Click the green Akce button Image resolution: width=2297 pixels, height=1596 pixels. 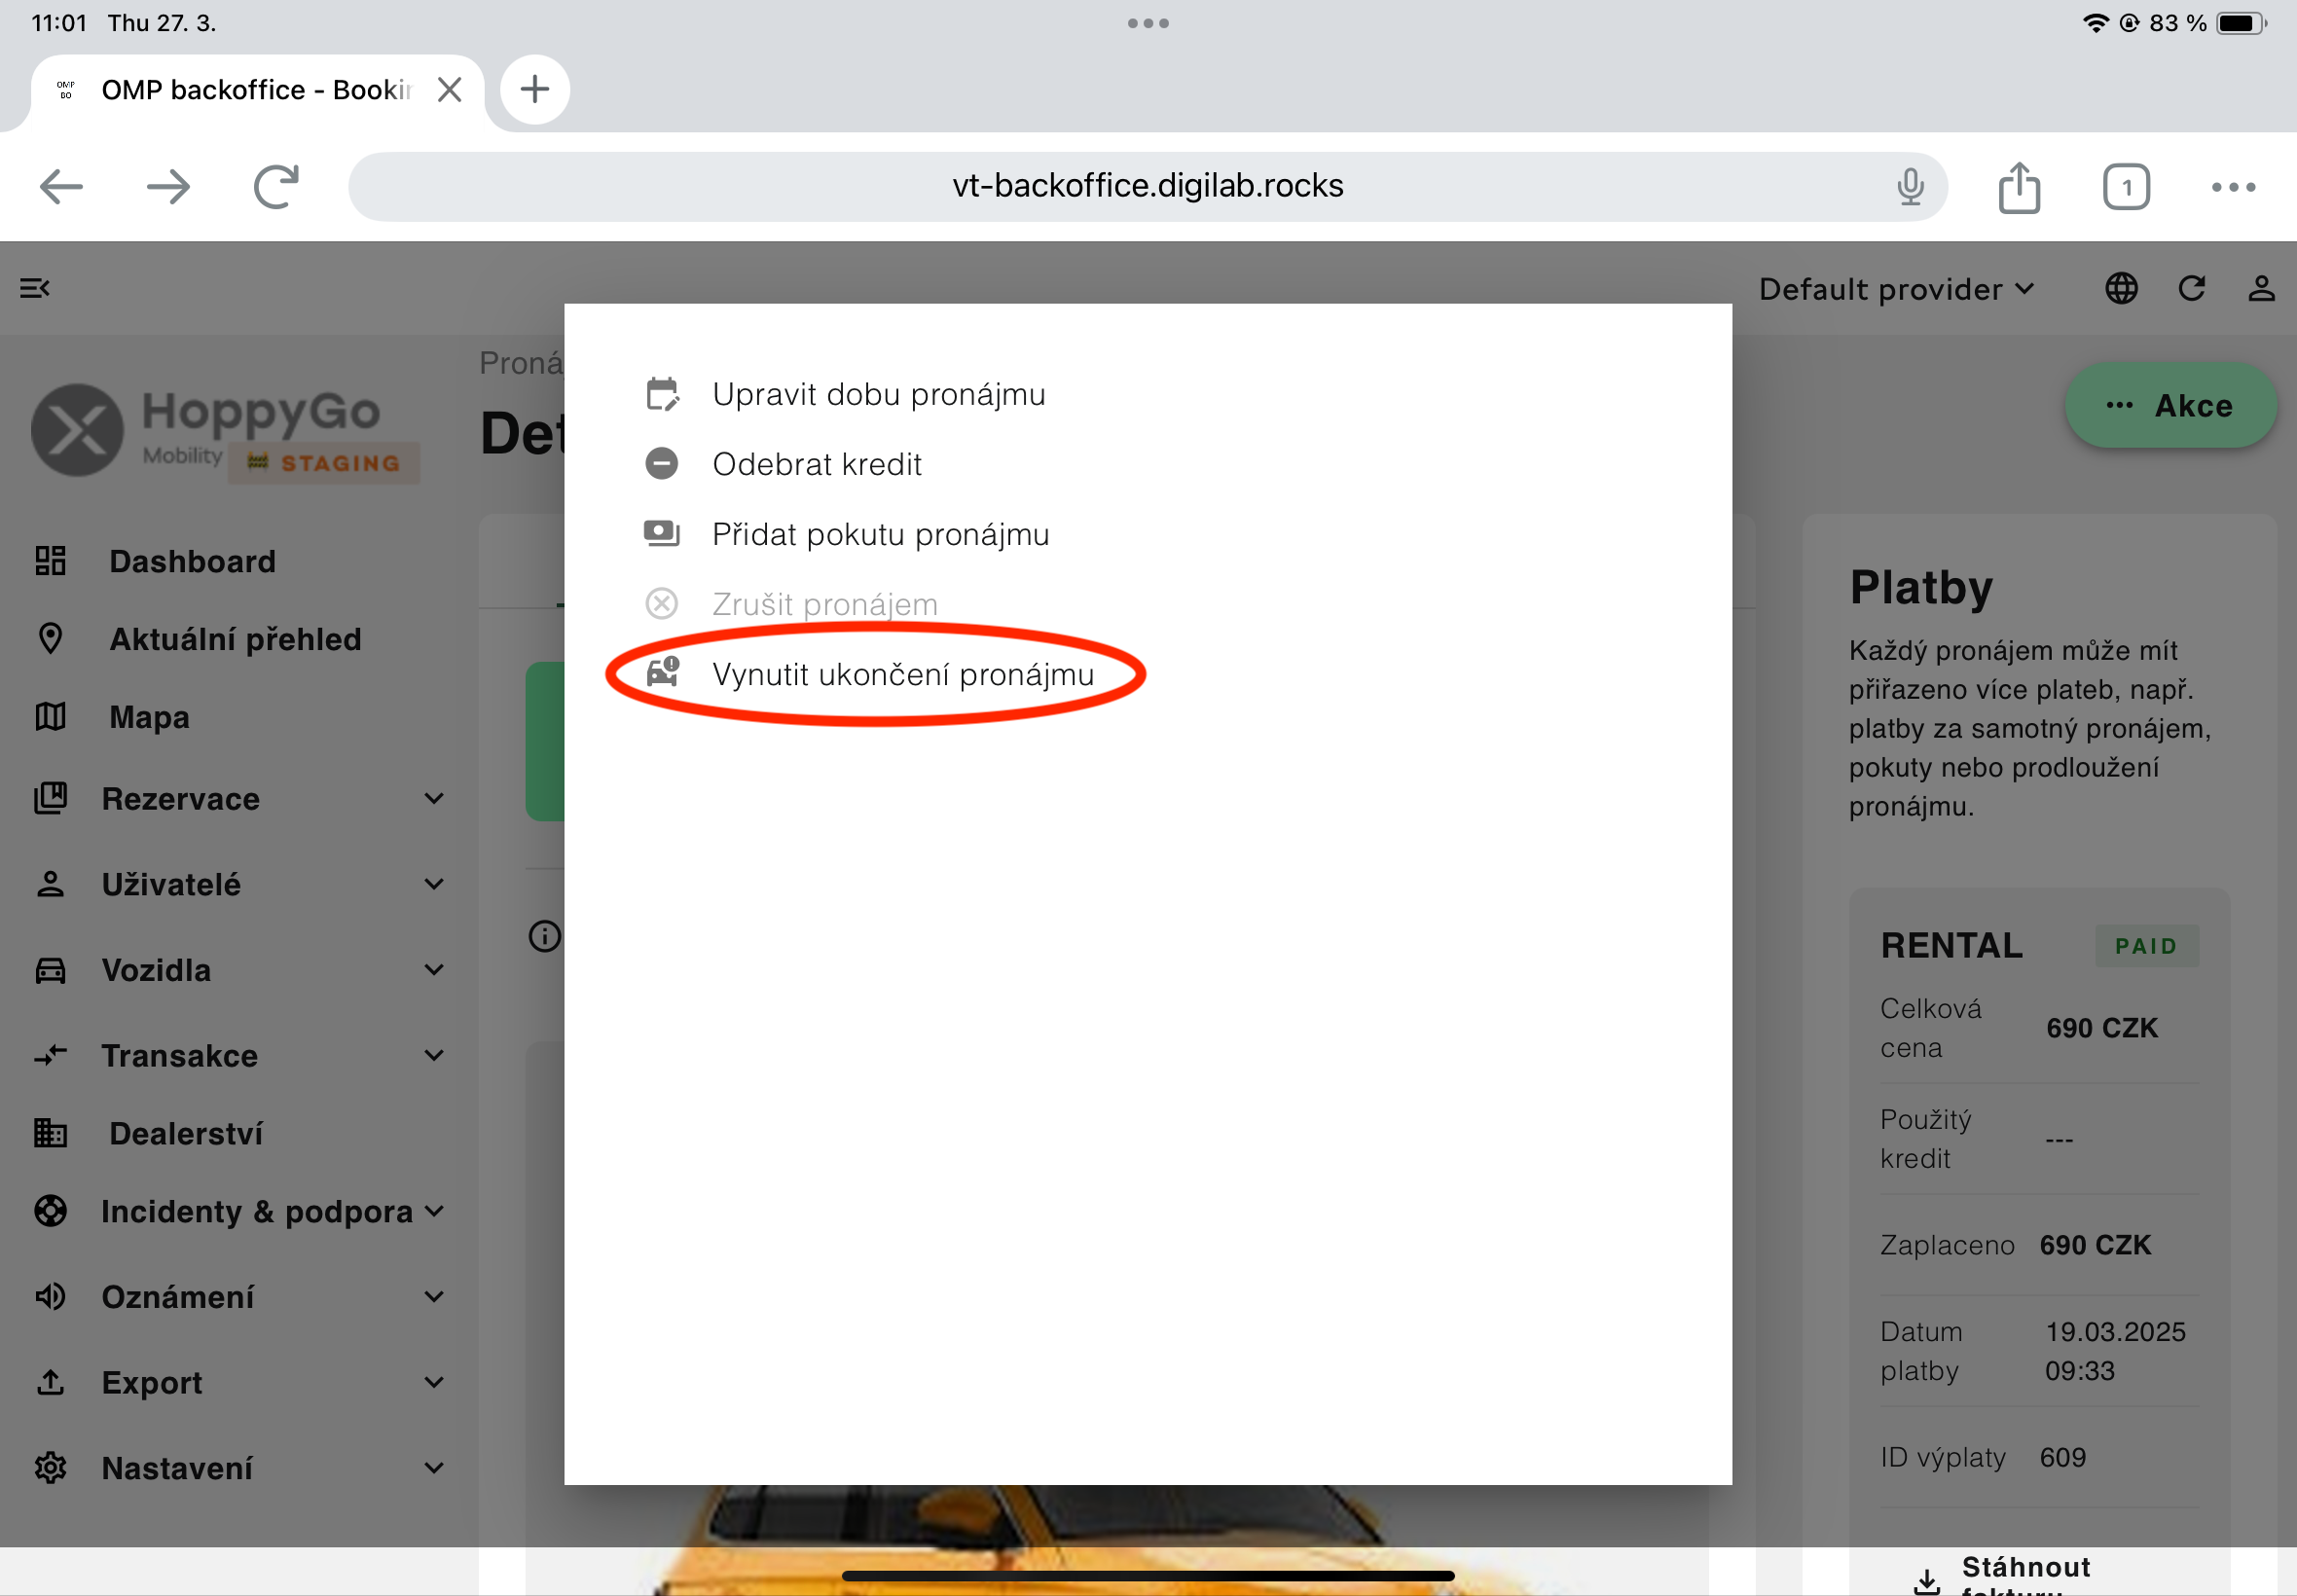(x=2170, y=405)
